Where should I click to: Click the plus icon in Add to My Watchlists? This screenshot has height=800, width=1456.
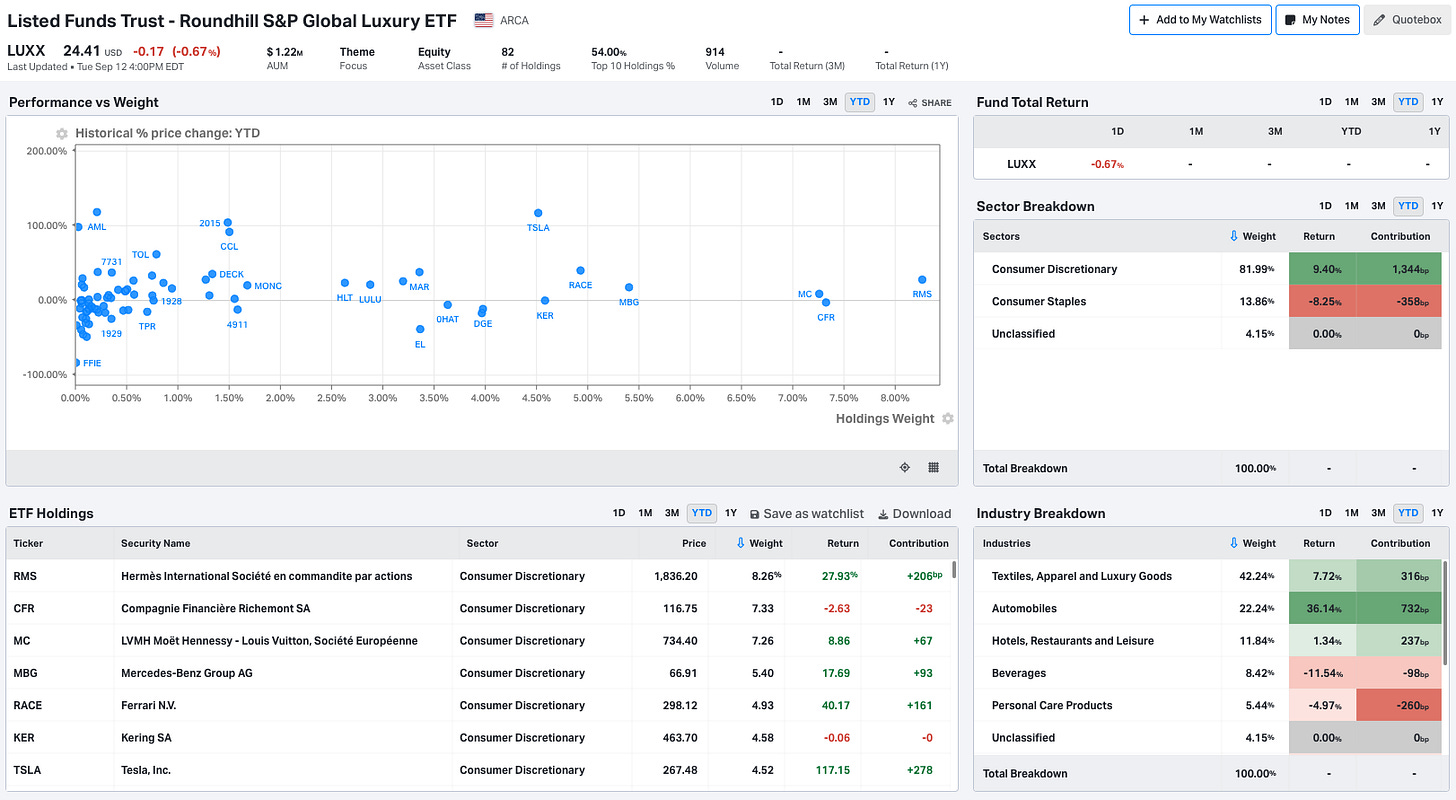click(x=1144, y=20)
